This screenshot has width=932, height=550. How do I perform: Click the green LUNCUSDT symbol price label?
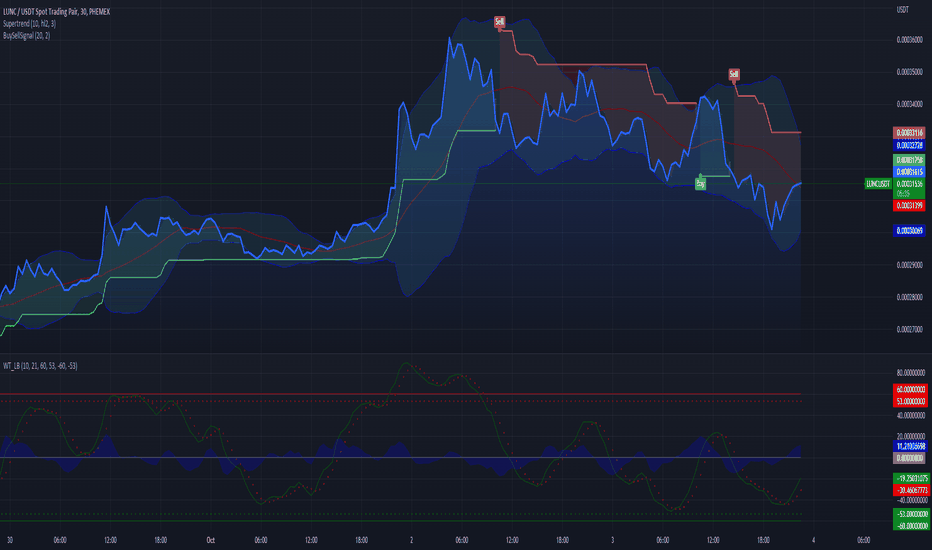coord(878,184)
